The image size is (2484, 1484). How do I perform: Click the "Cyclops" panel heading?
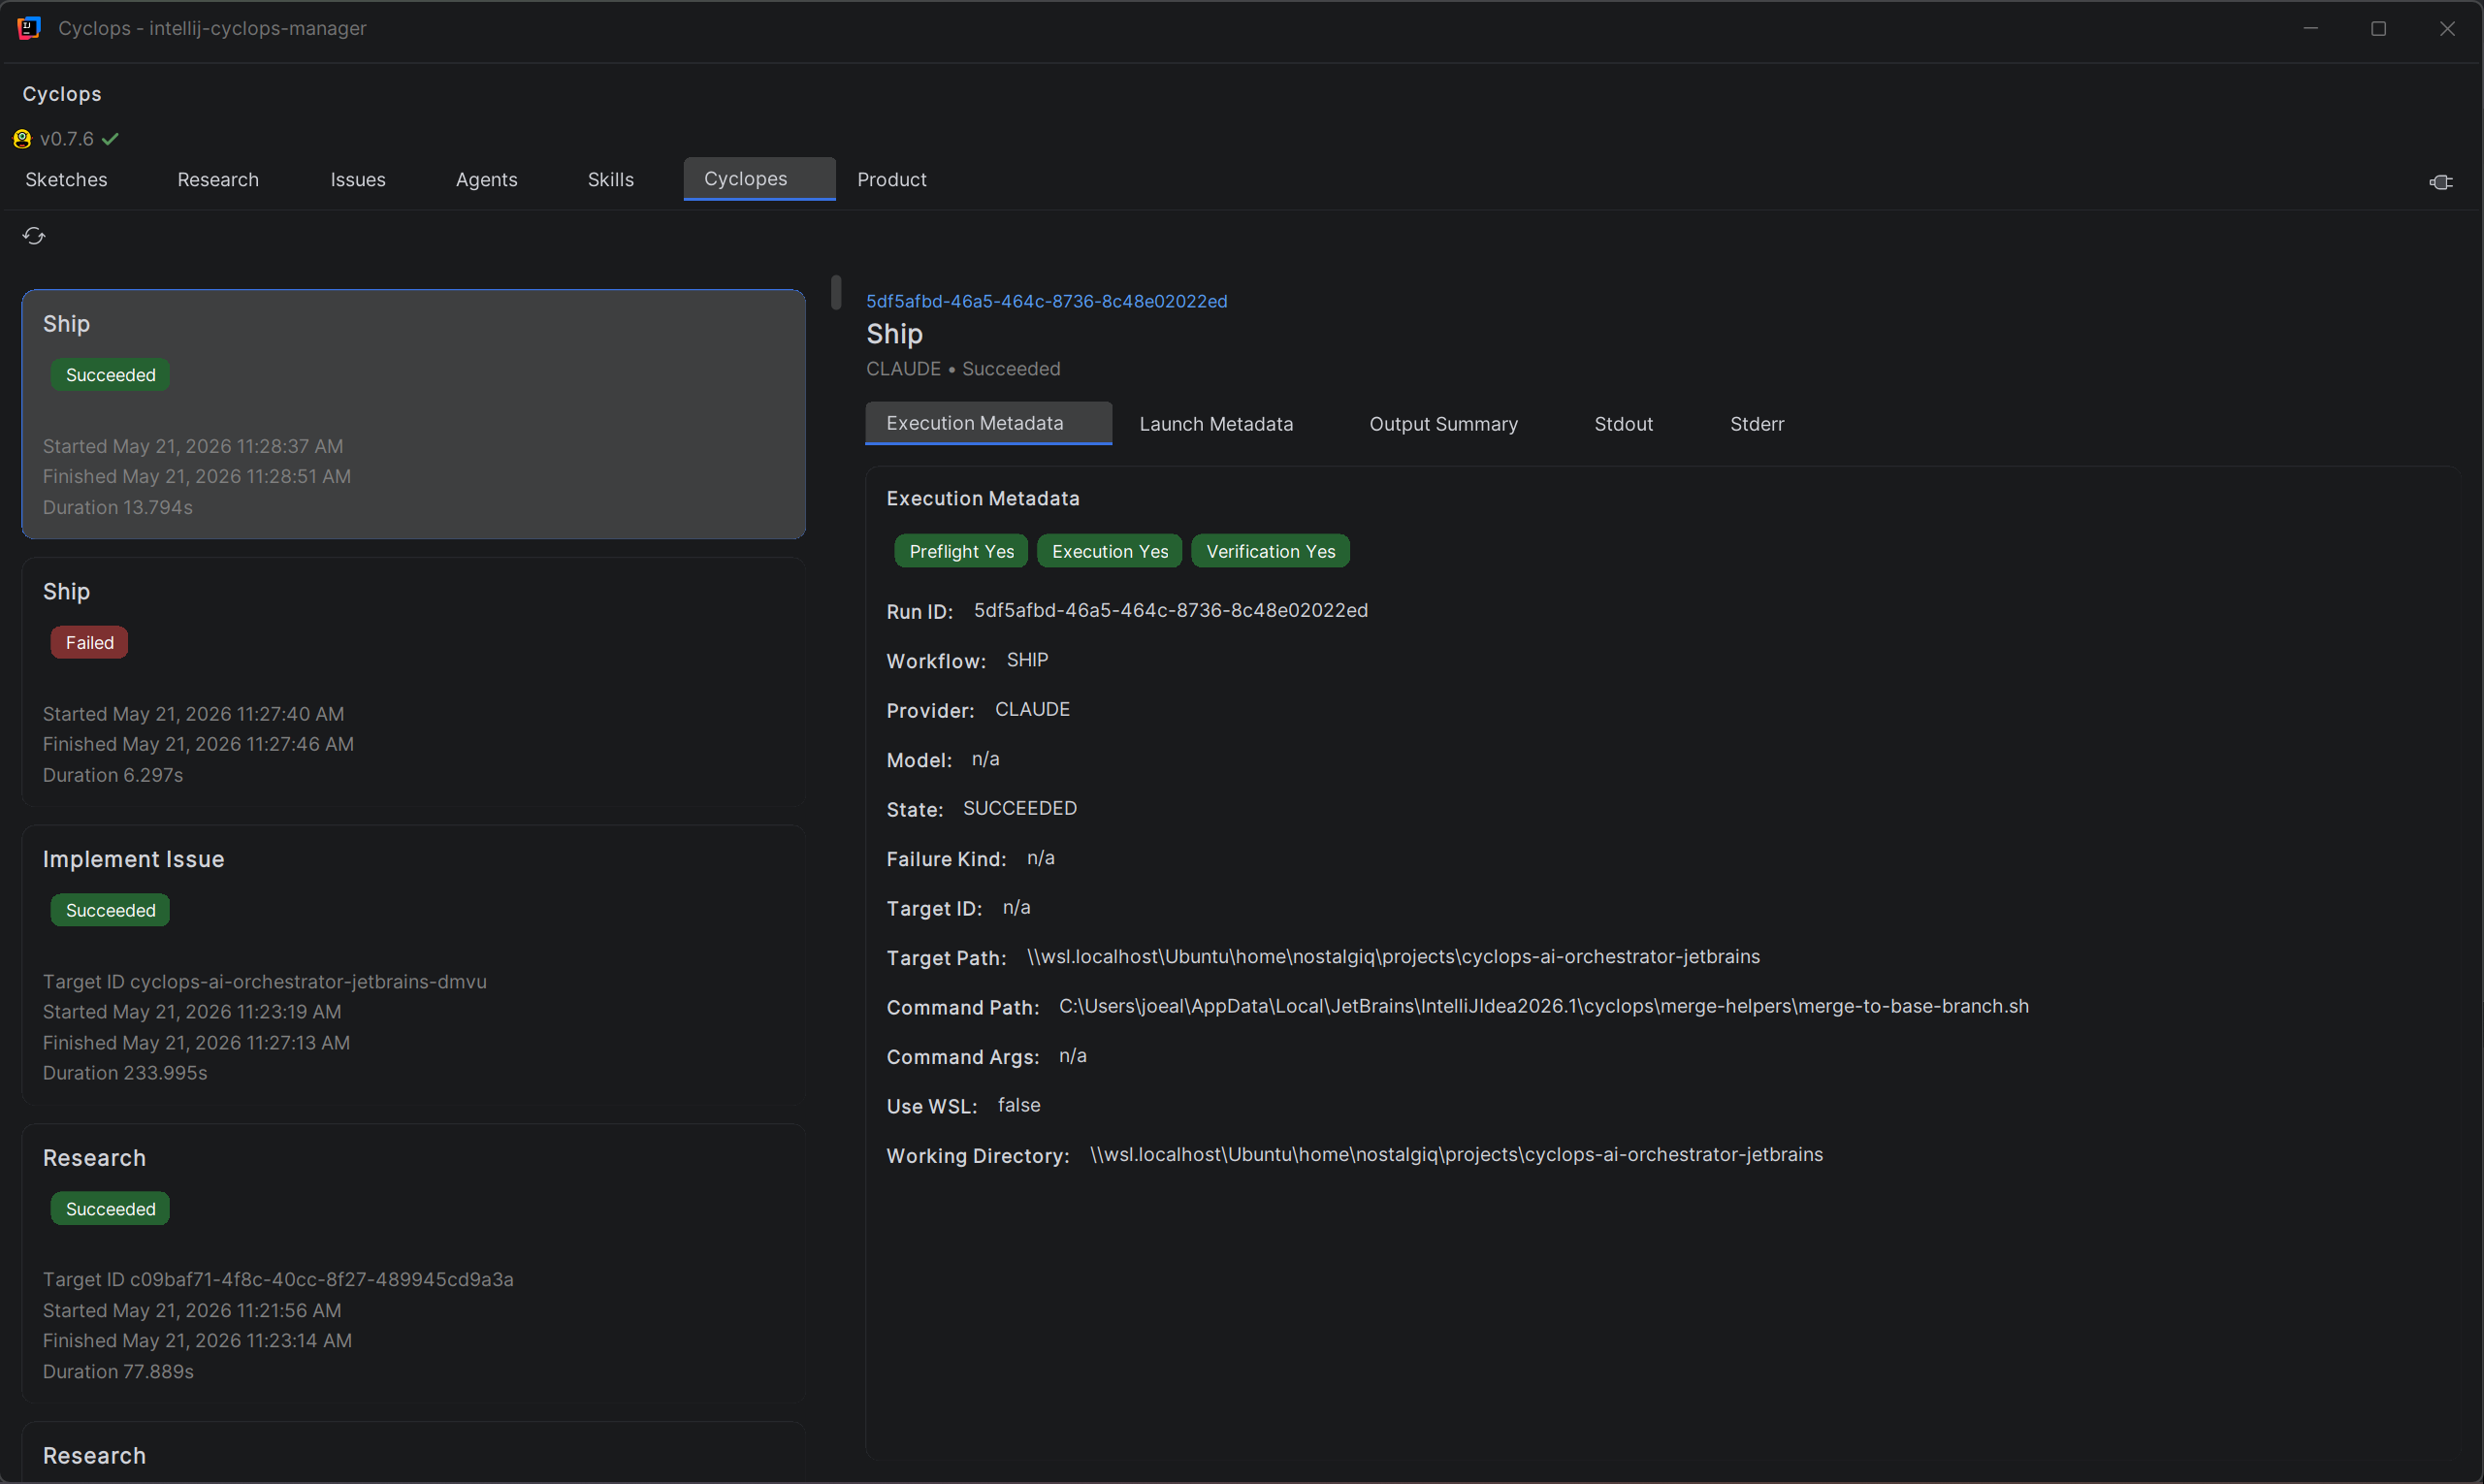[62, 94]
